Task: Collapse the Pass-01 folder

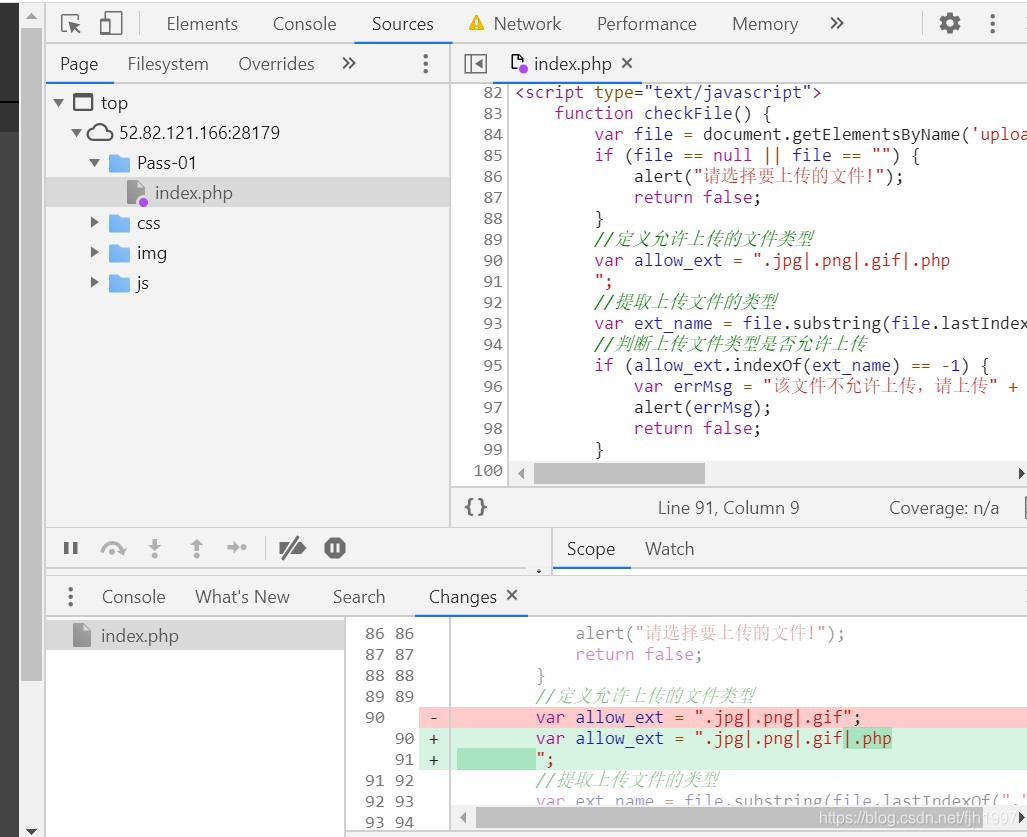Action: tap(95, 163)
